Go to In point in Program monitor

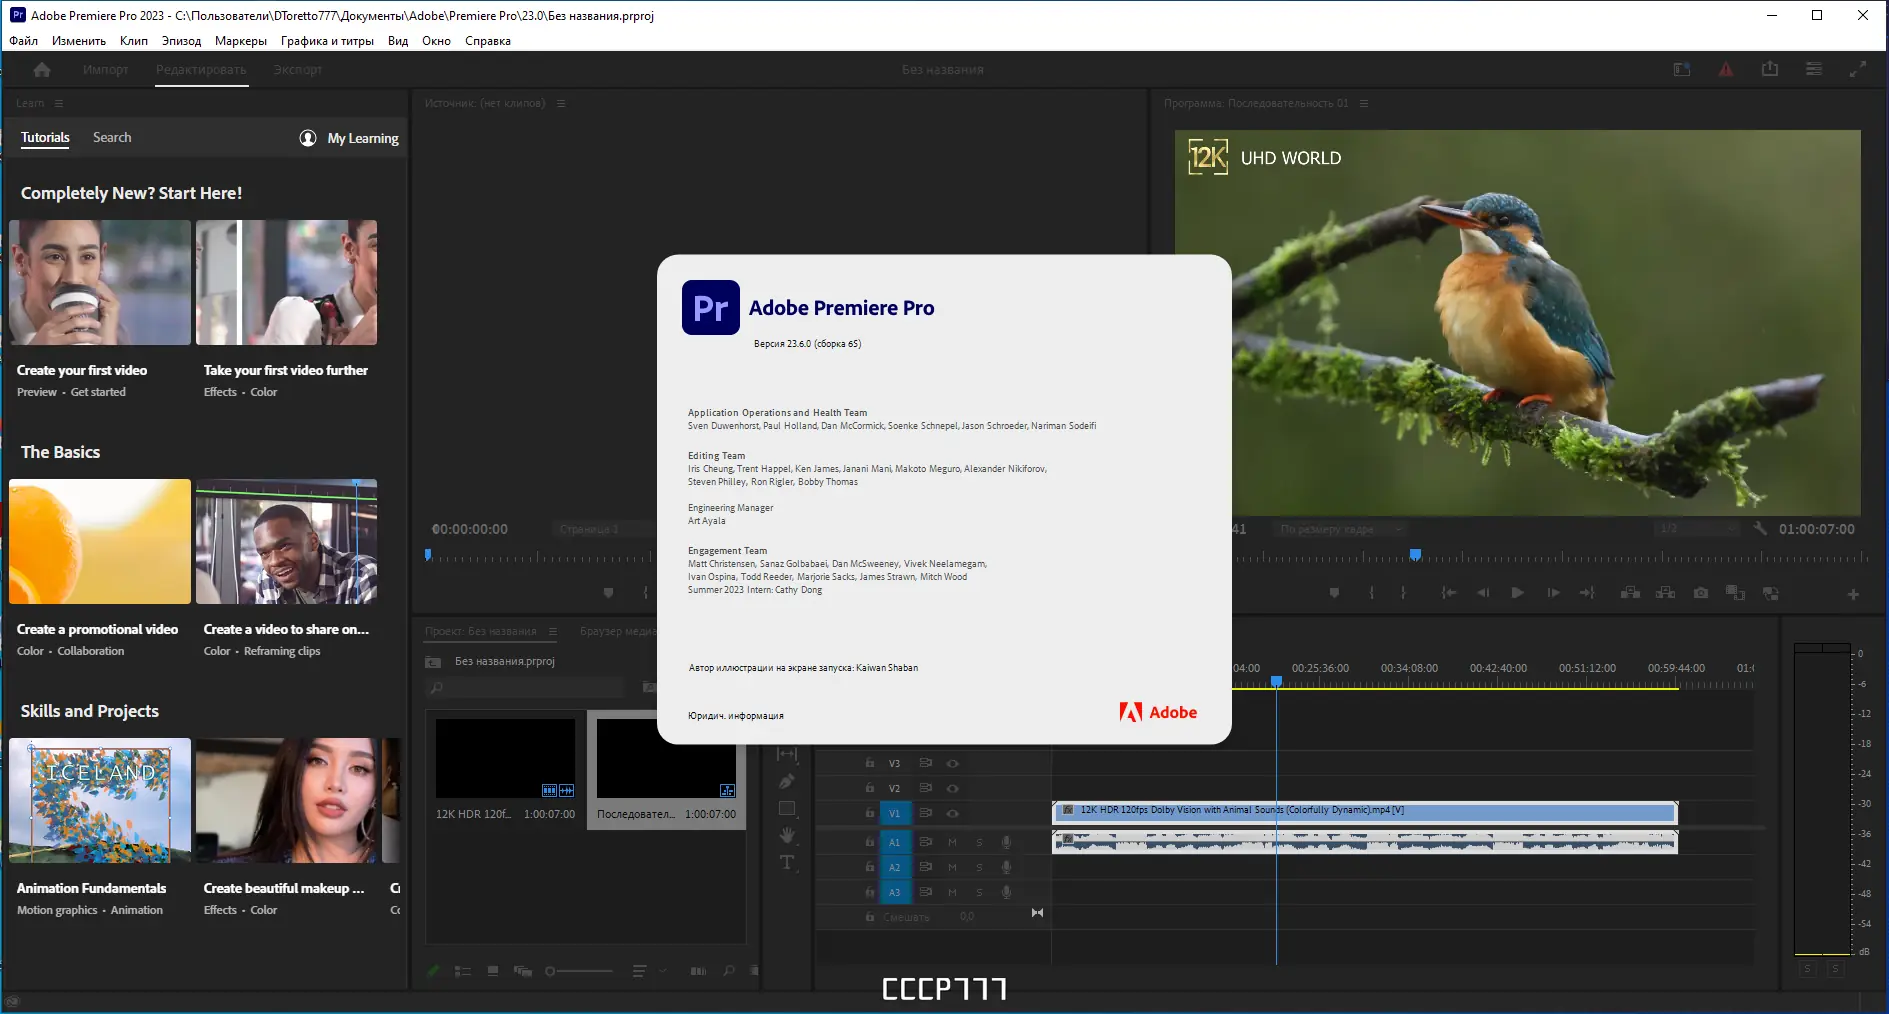[1448, 593]
